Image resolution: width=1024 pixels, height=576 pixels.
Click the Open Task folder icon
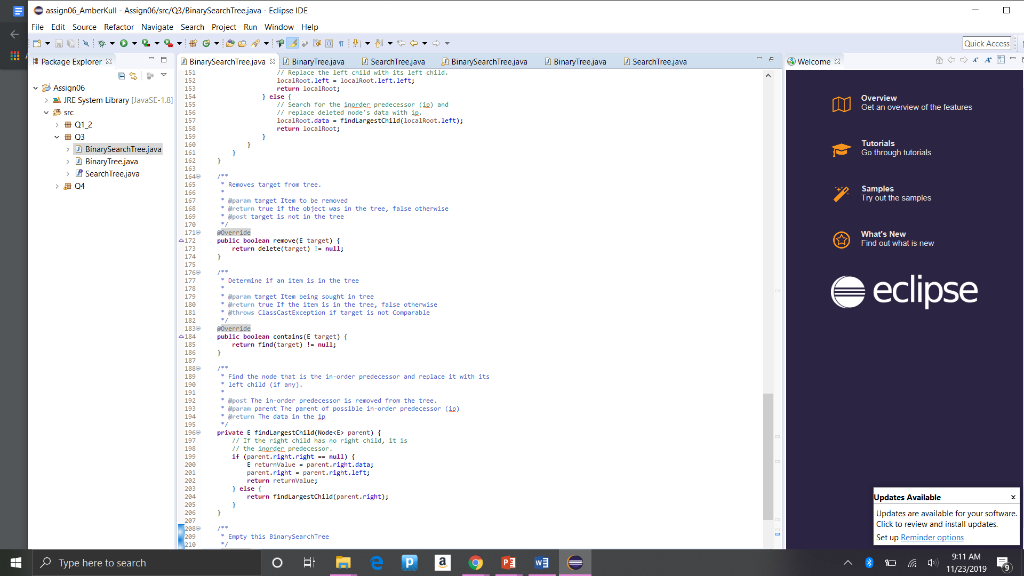pyautogui.click(x=242, y=43)
